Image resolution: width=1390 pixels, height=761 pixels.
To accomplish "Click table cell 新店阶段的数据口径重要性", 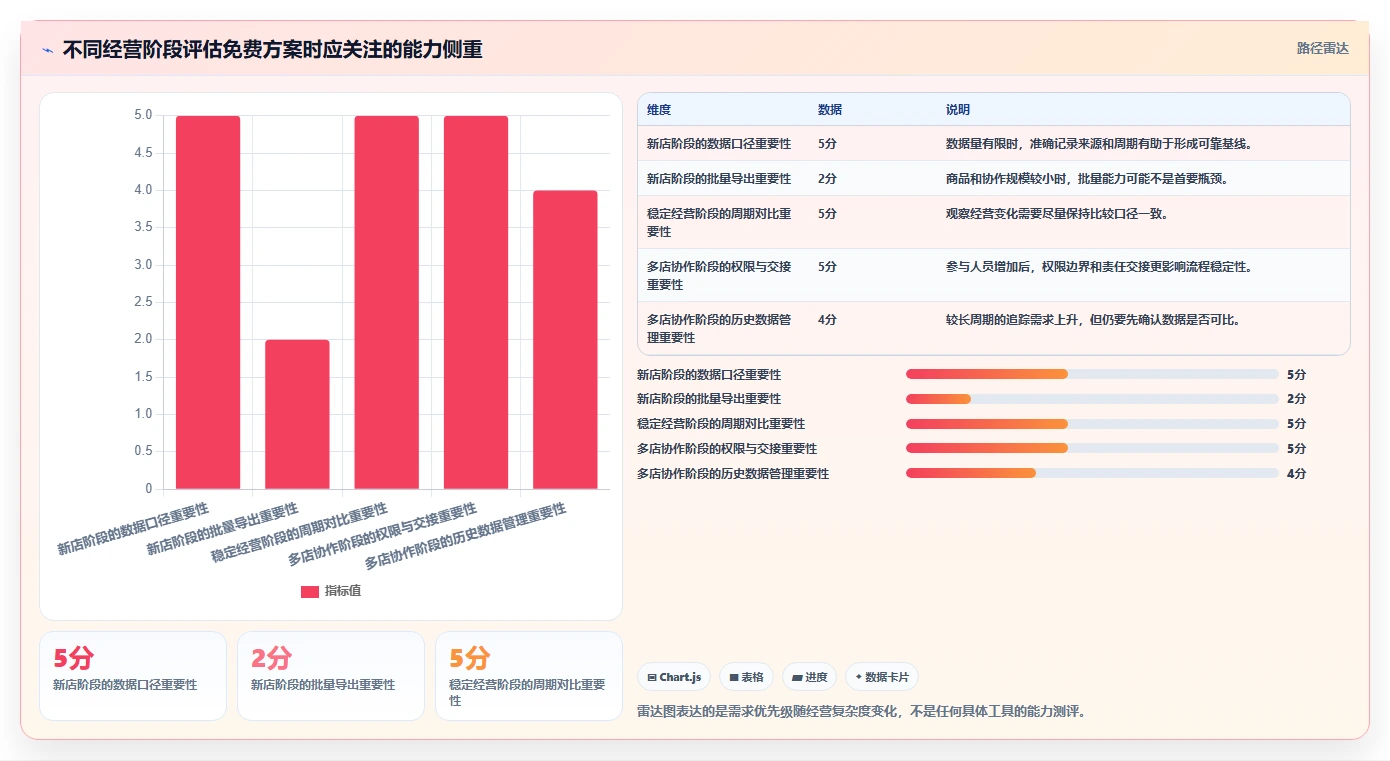I will [719, 144].
